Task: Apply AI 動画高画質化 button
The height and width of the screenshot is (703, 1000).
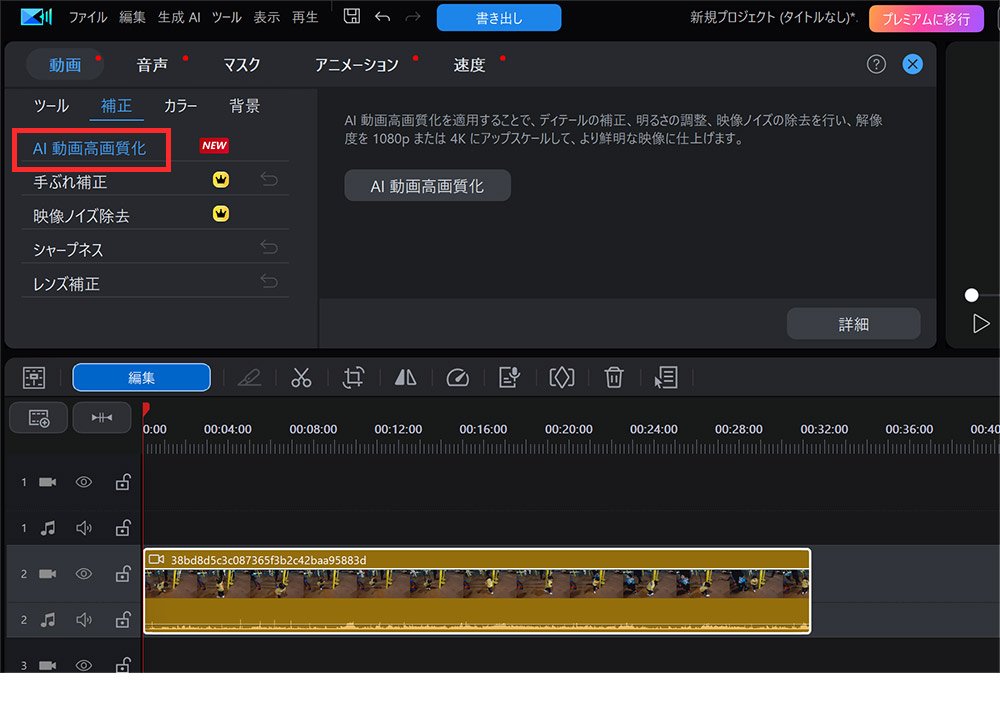Action: pos(427,185)
